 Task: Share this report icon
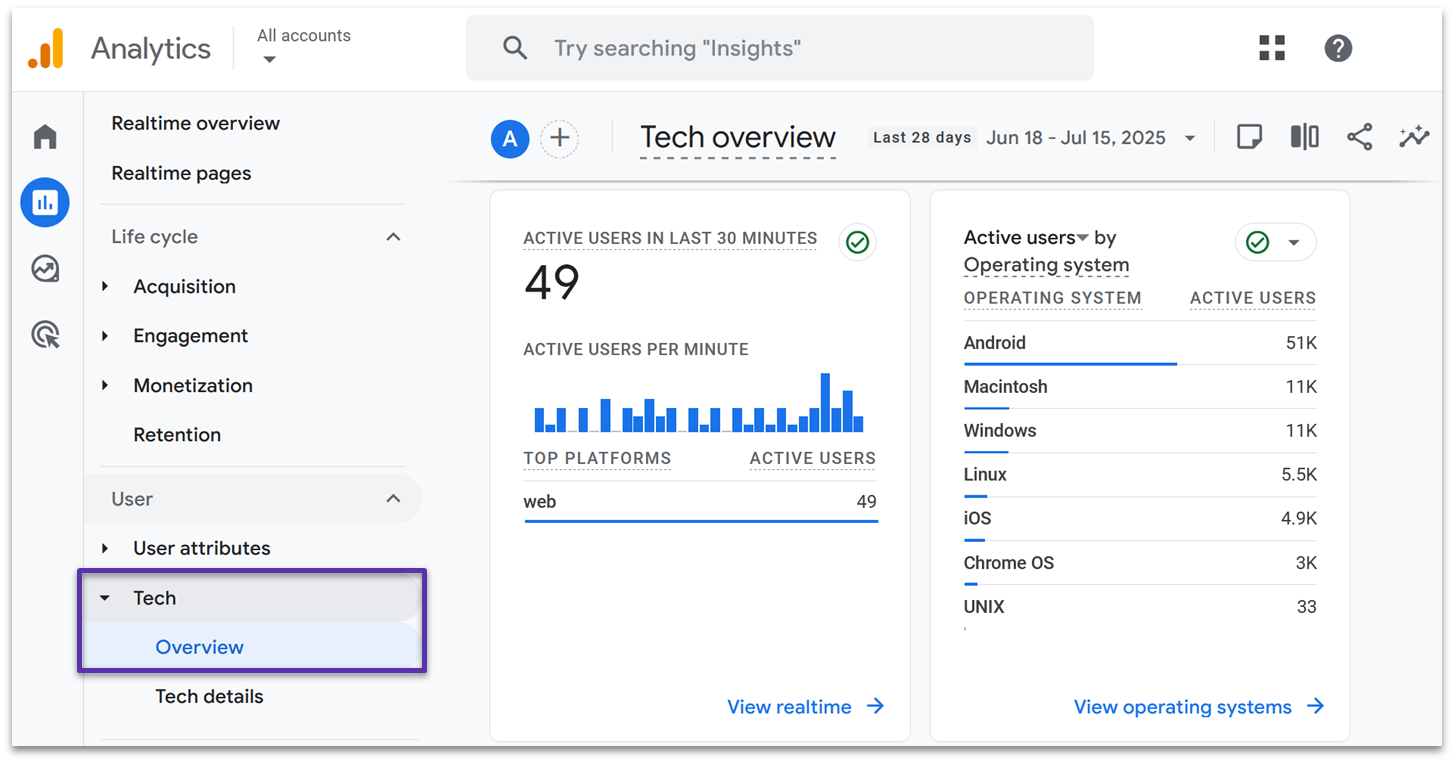(1359, 137)
